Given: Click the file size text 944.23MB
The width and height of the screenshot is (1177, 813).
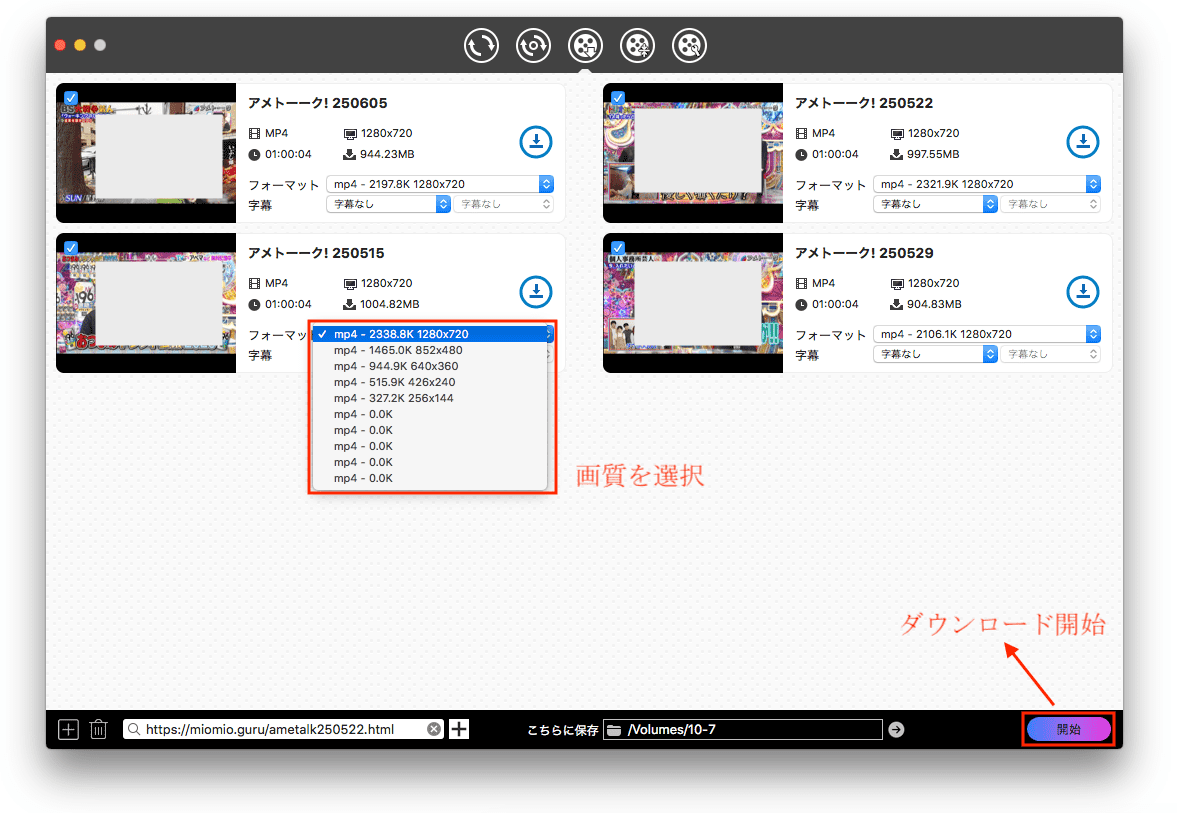Looking at the screenshot, I should pyautogui.click(x=387, y=155).
